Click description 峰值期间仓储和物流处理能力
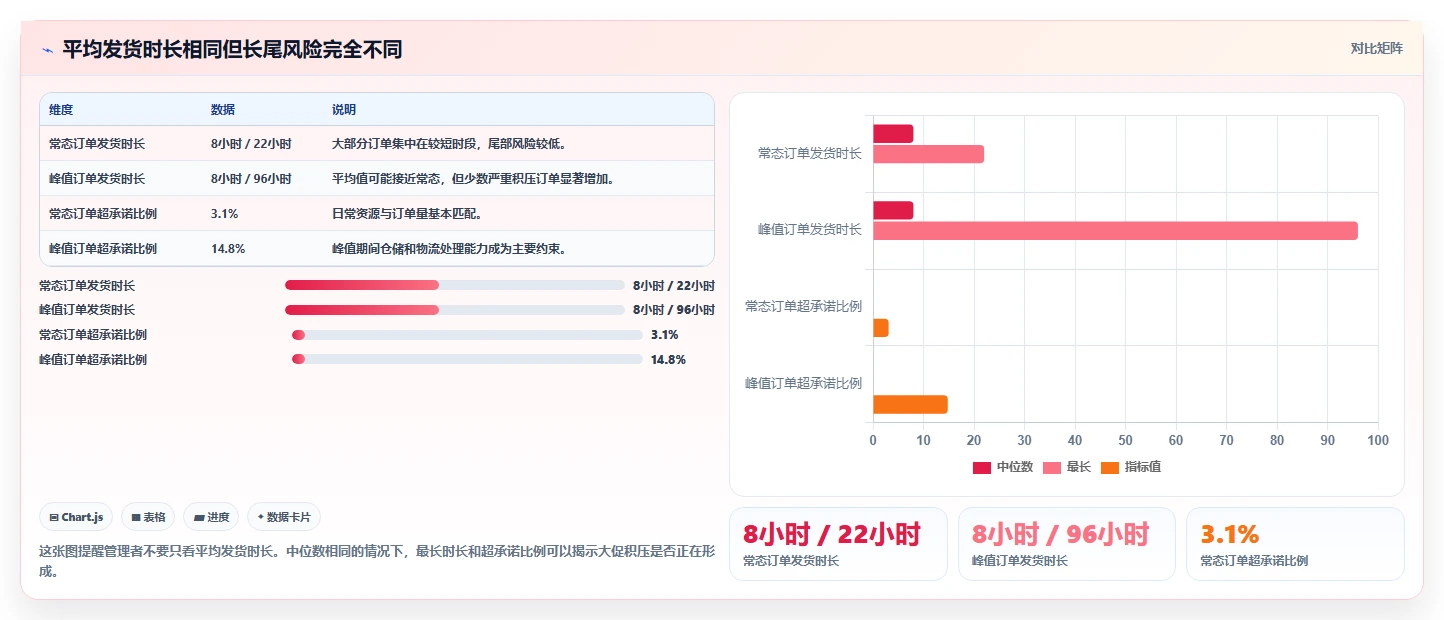Screen dimensions: 1444x620 click(x=451, y=249)
